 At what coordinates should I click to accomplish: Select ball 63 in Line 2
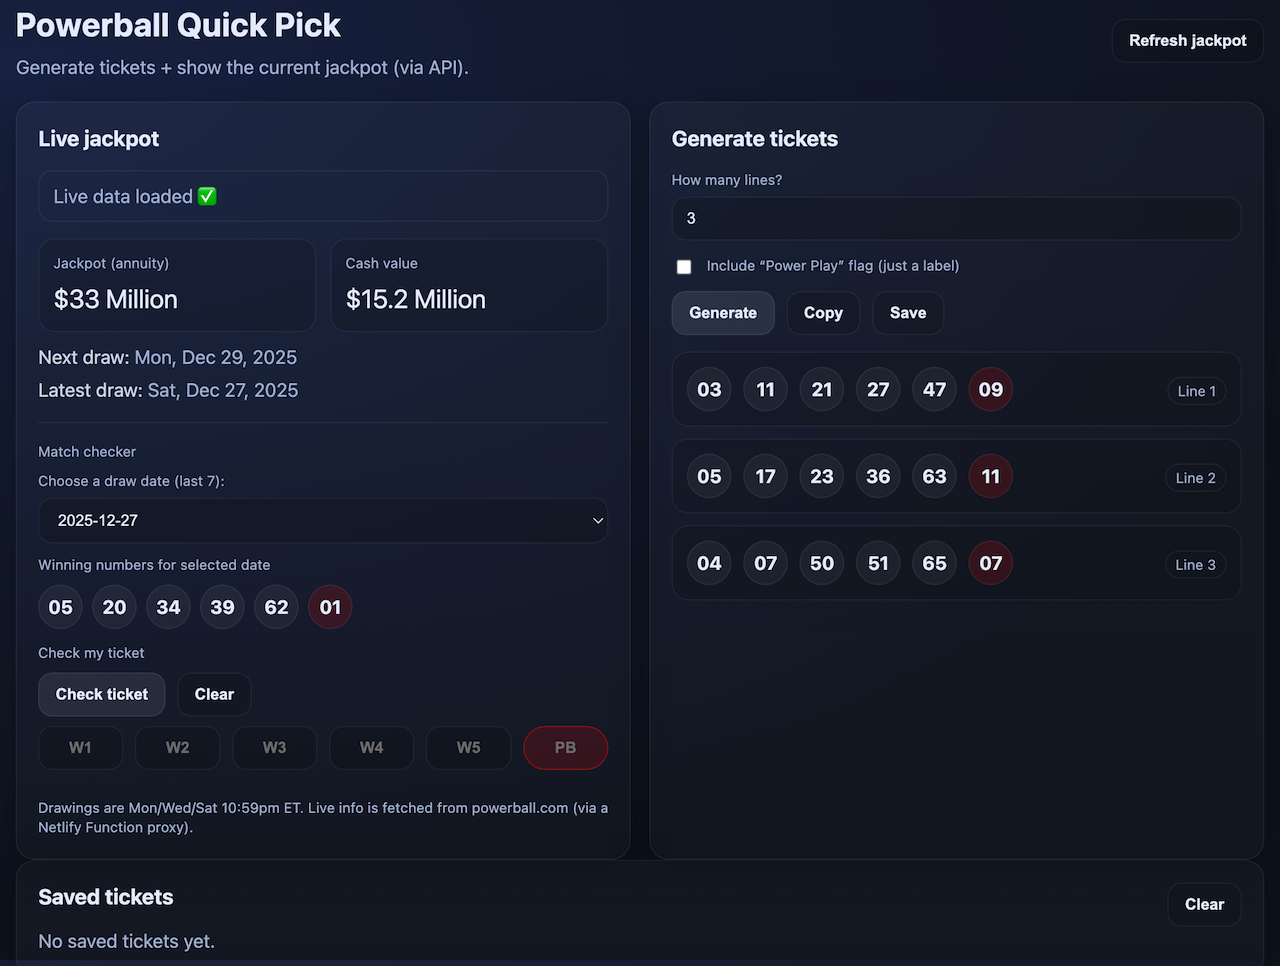[934, 476]
